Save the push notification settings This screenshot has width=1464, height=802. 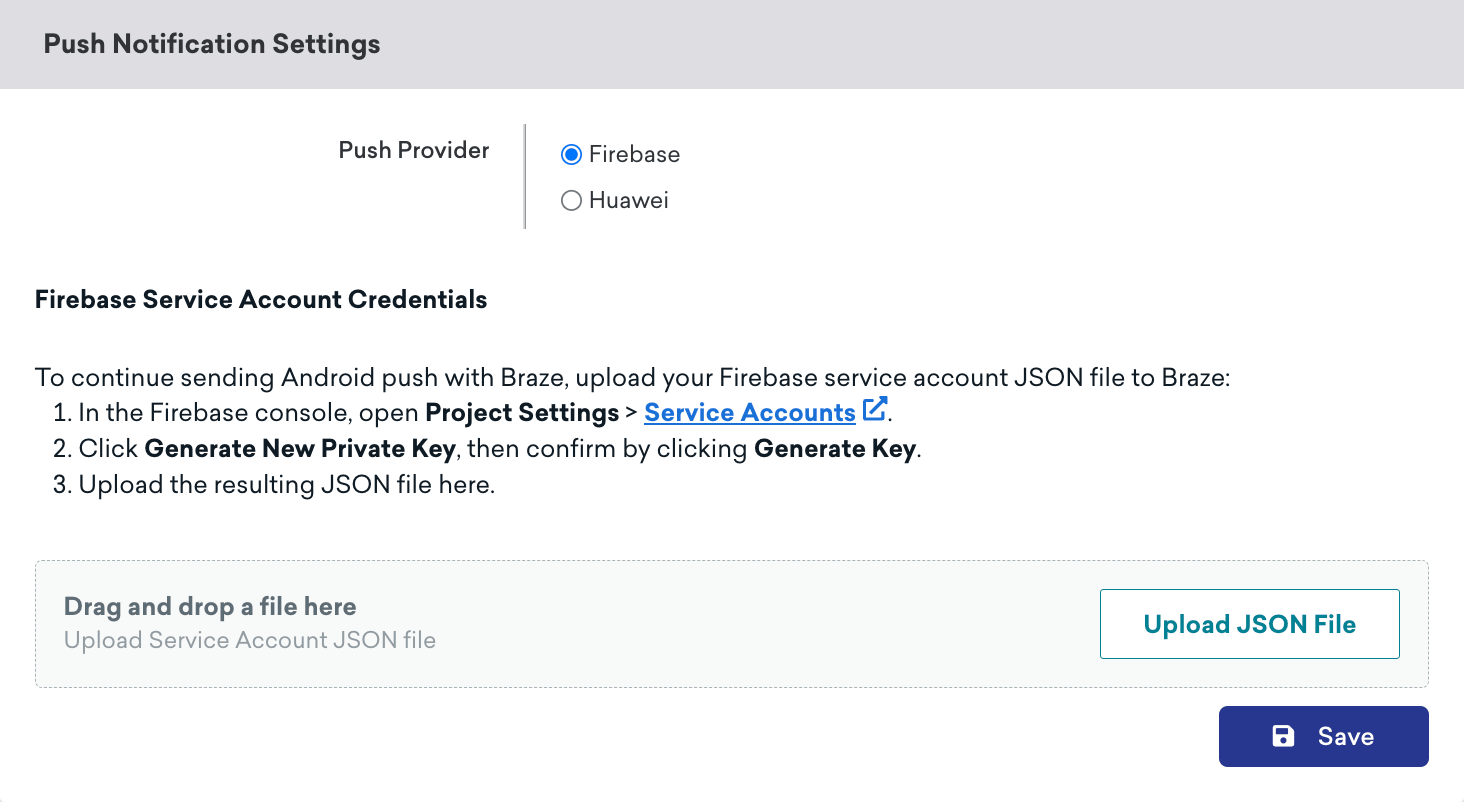[1323, 735]
